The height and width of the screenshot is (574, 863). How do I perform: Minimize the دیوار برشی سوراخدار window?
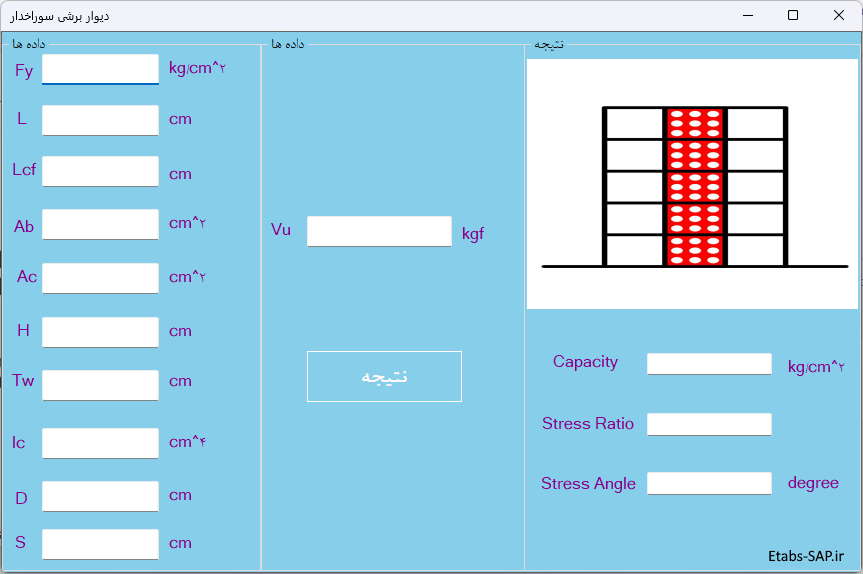click(x=747, y=15)
